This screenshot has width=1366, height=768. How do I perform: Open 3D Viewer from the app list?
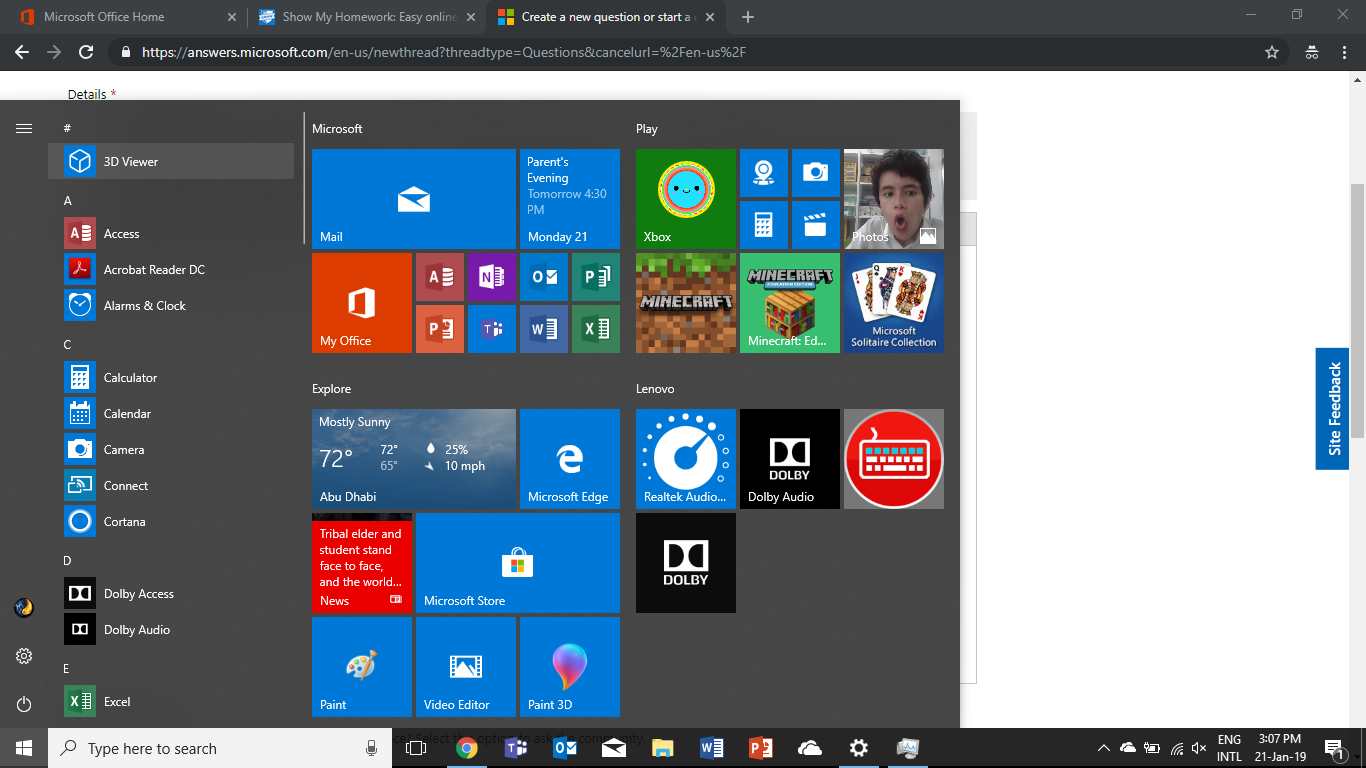(171, 162)
